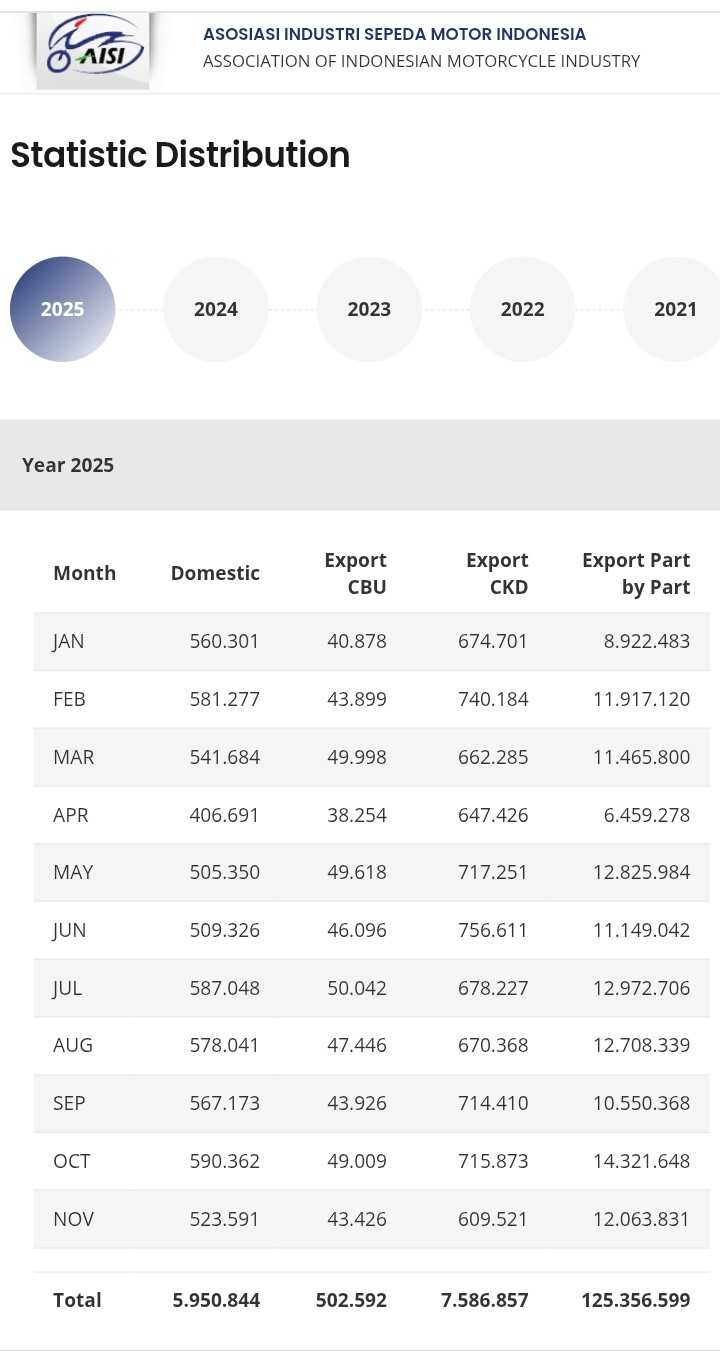Image resolution: width=720 pixels, height=1363 pixels.
Task: Click the Export Part by Part header
Action: click(x=636, y=573)
